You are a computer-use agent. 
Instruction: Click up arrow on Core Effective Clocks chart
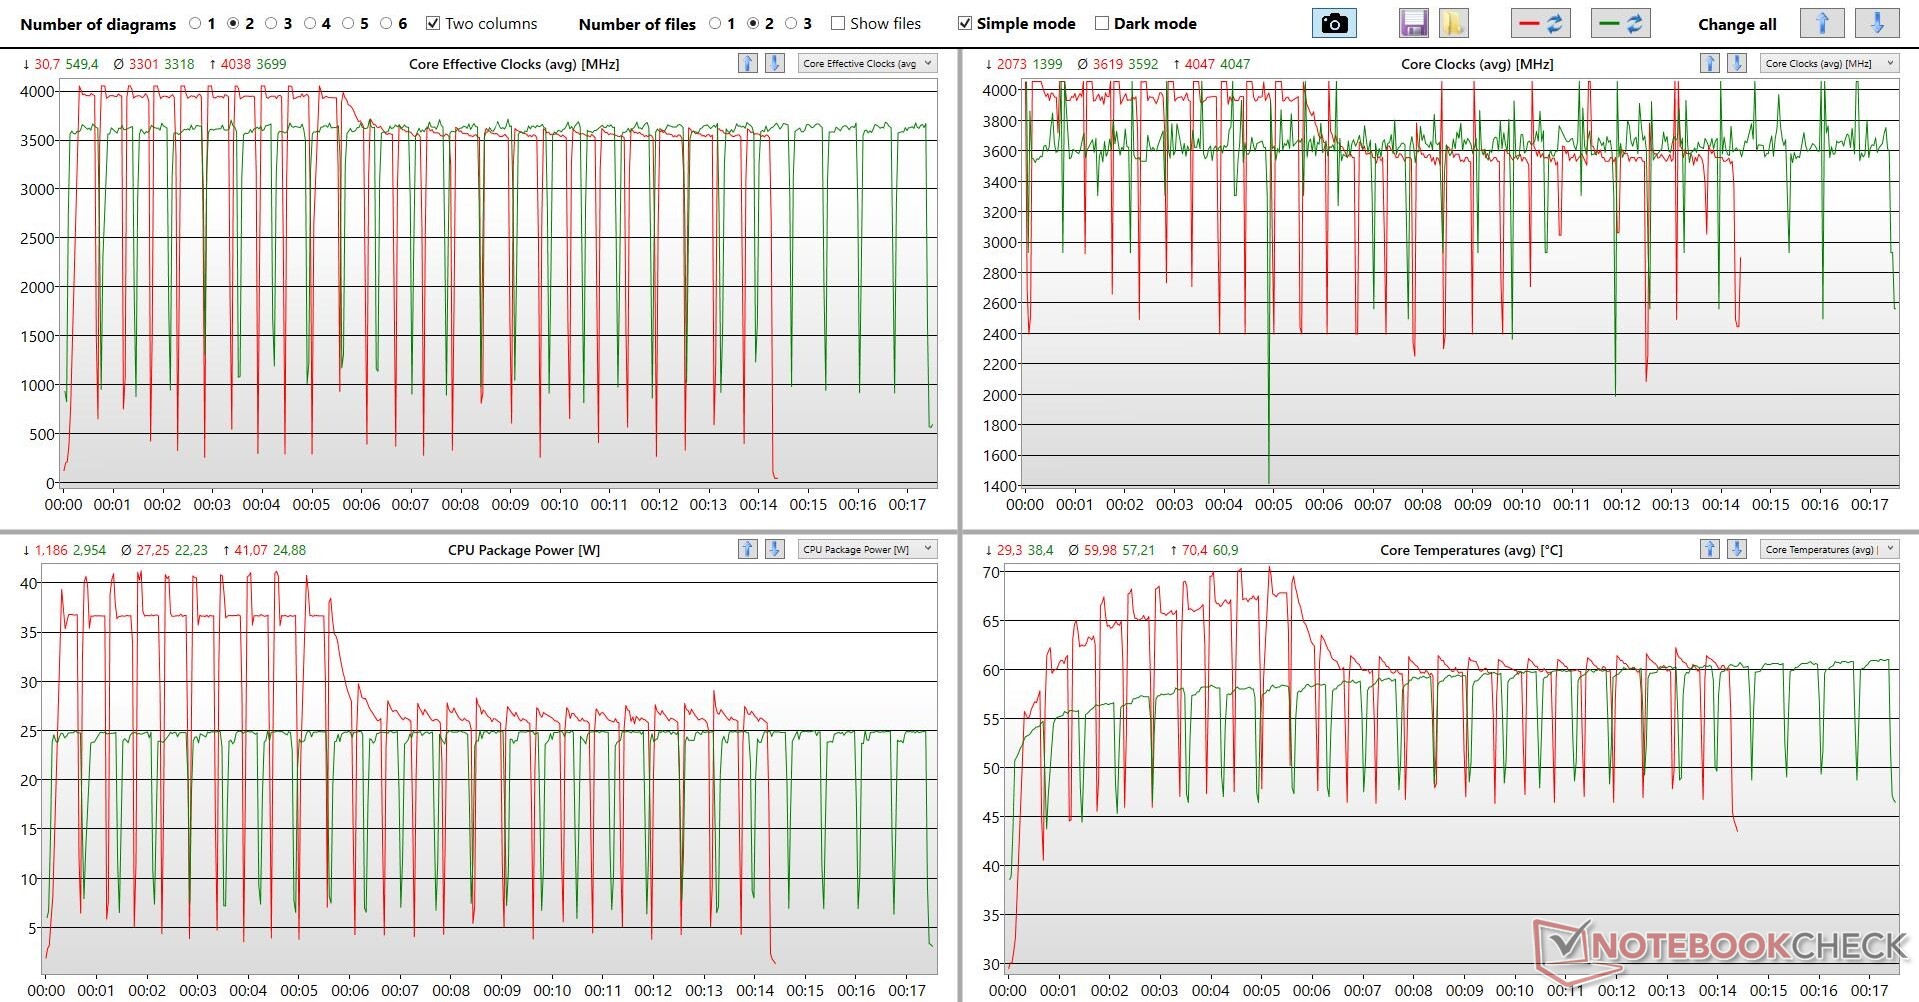pyautogui.click(x=747, y=63)
